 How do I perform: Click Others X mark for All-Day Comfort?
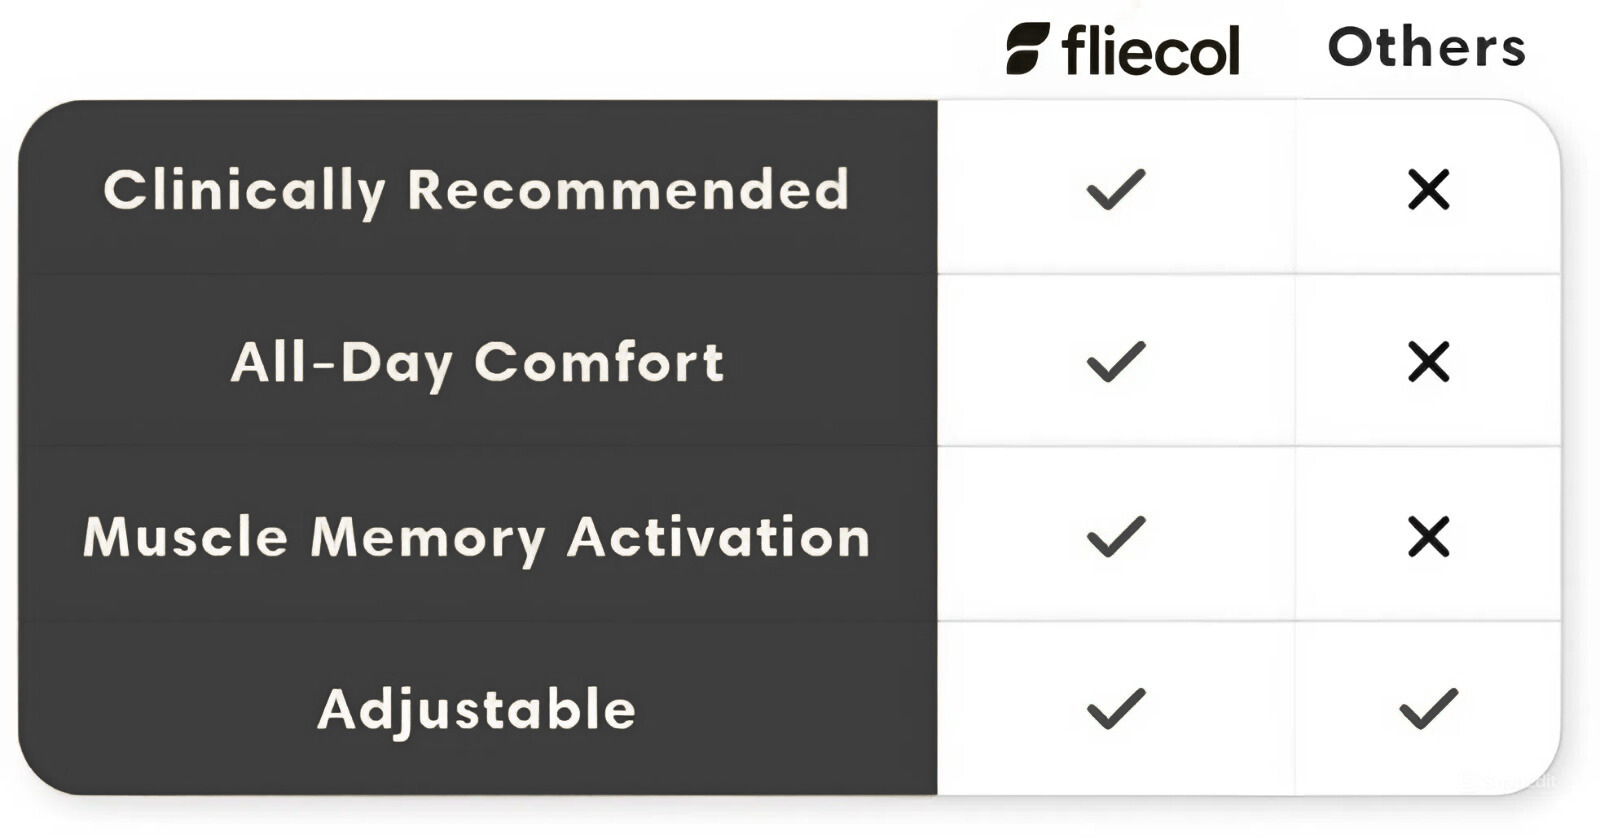1428,362
